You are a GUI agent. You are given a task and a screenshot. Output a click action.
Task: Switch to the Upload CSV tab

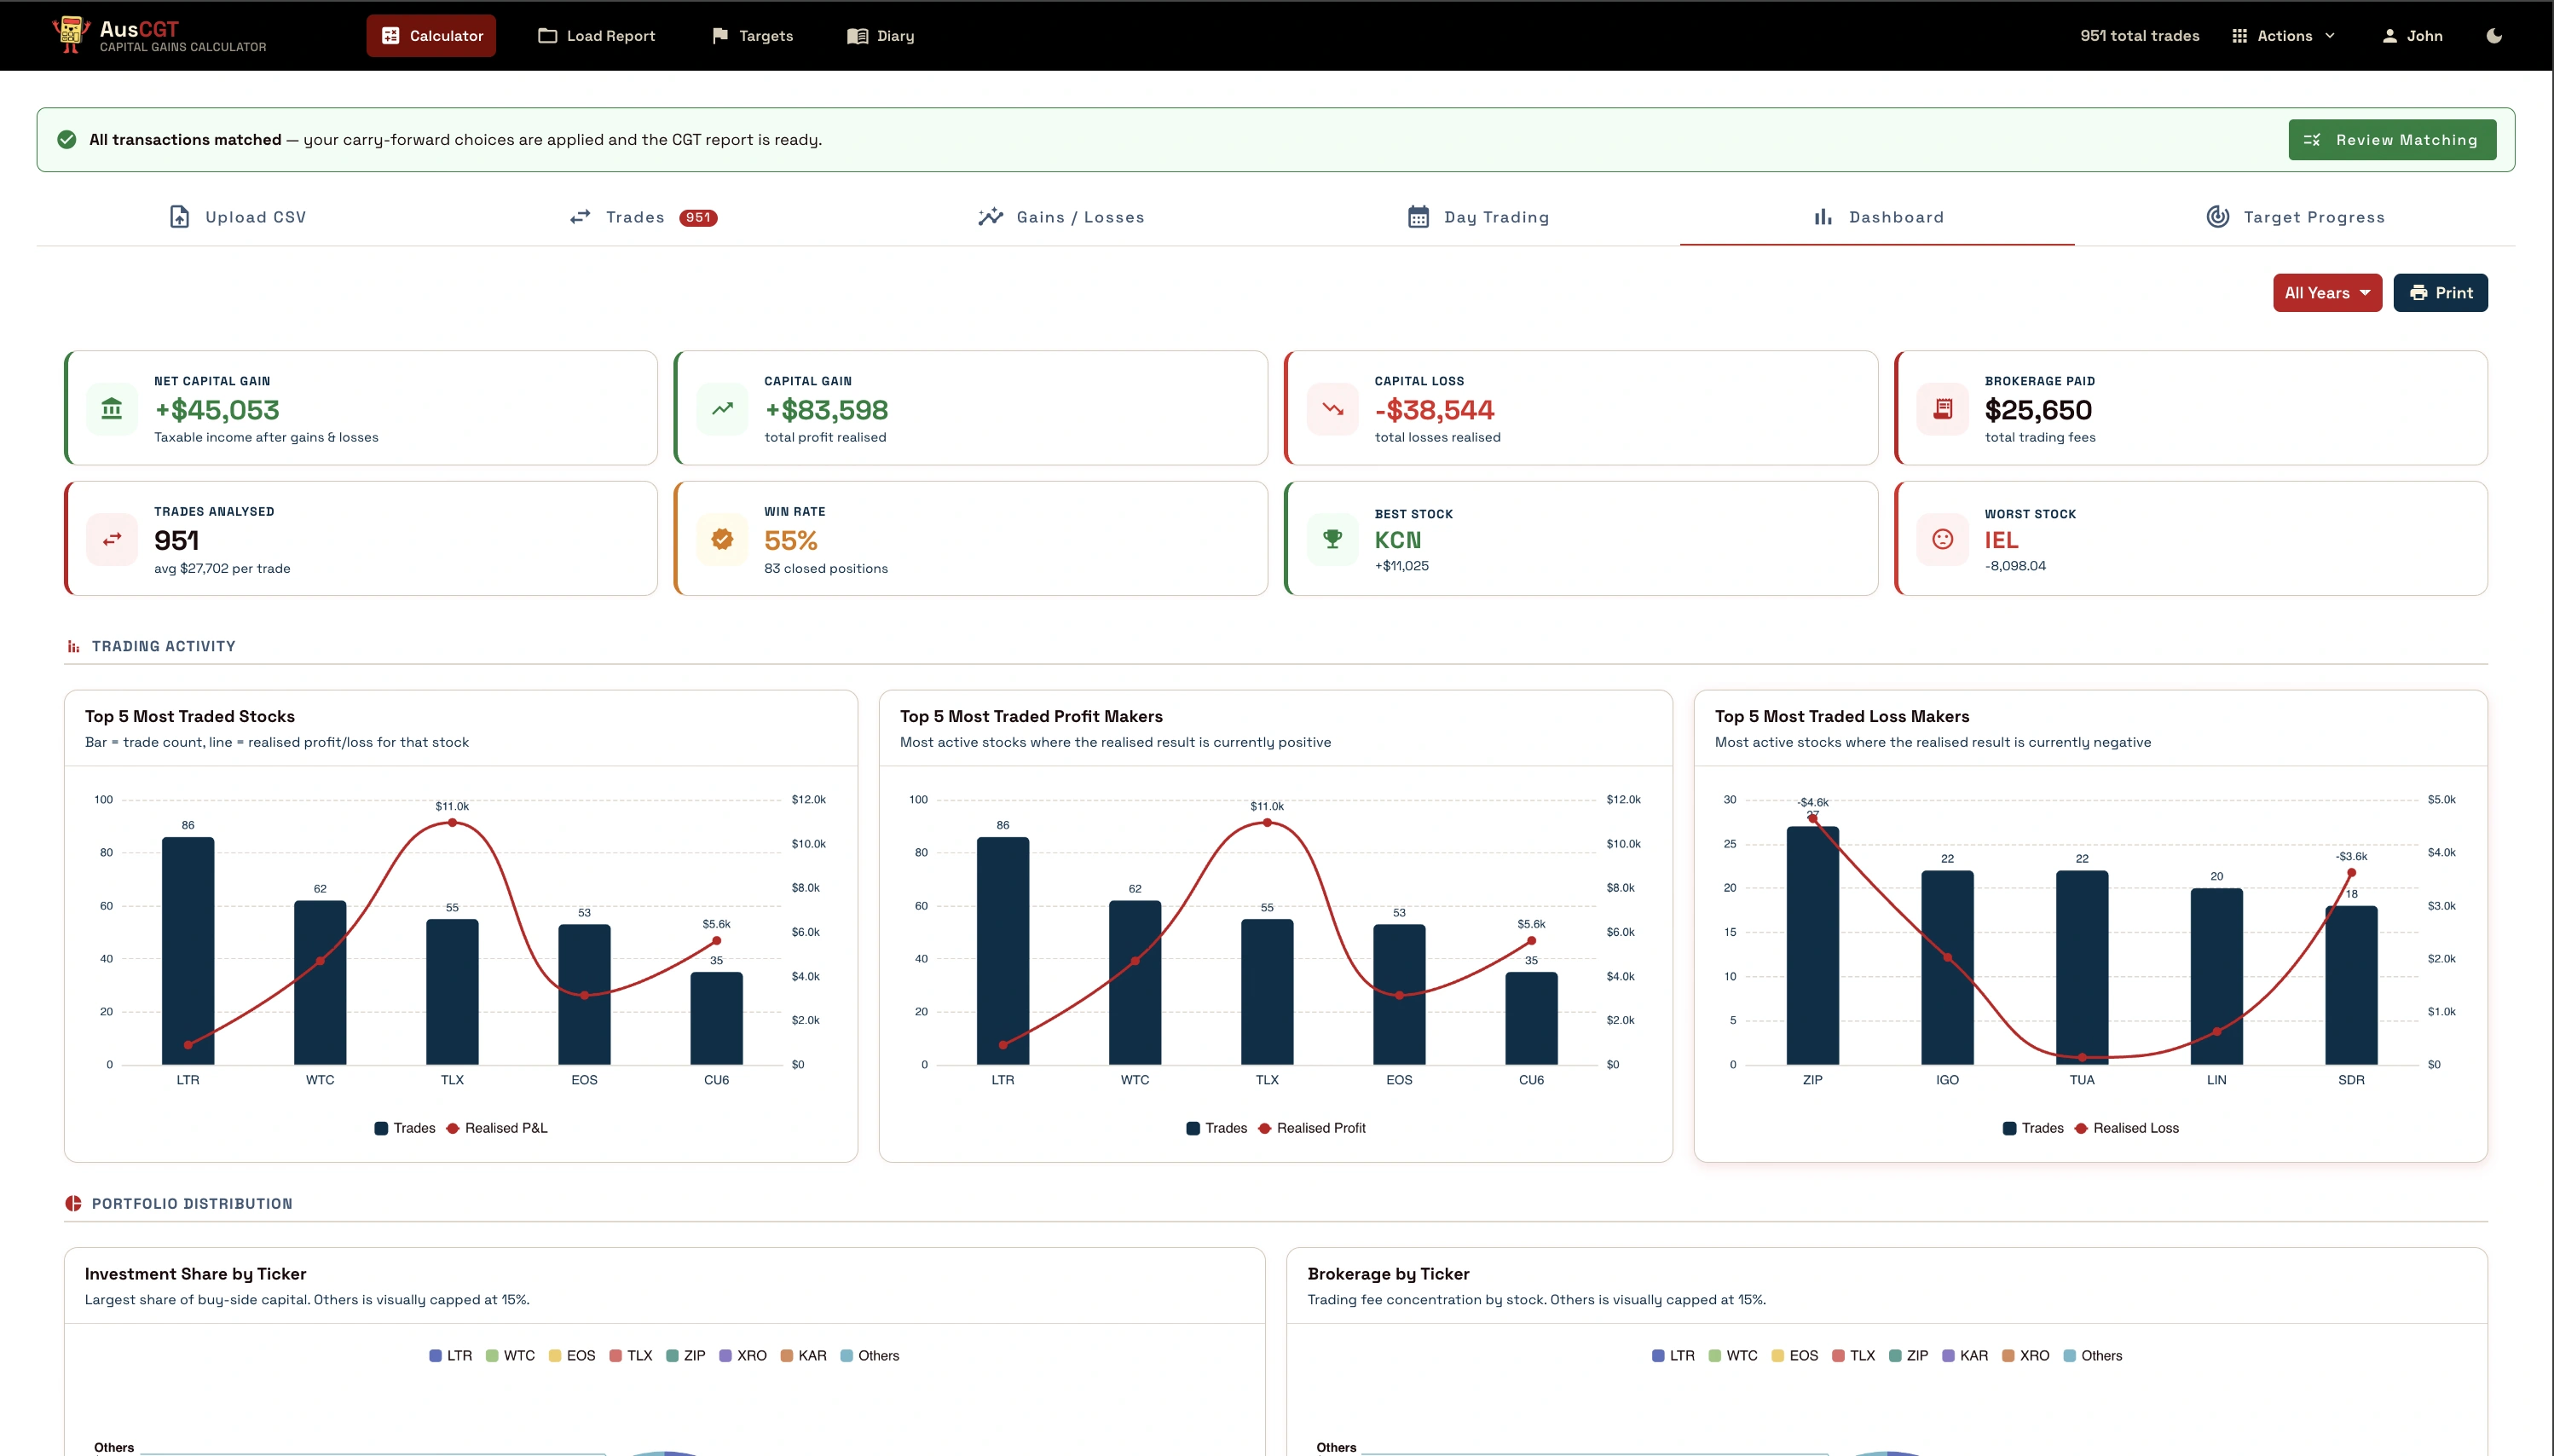click(x=238, y=217)
